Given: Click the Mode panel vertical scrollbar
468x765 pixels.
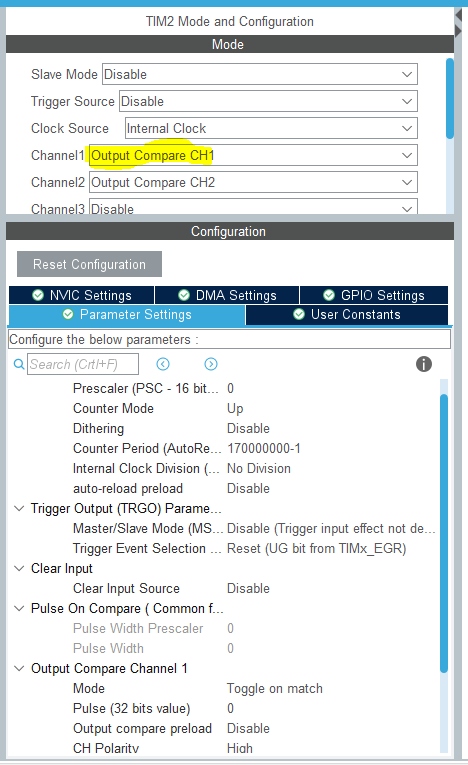Looking at the screenshot, I should click(450, 99).
